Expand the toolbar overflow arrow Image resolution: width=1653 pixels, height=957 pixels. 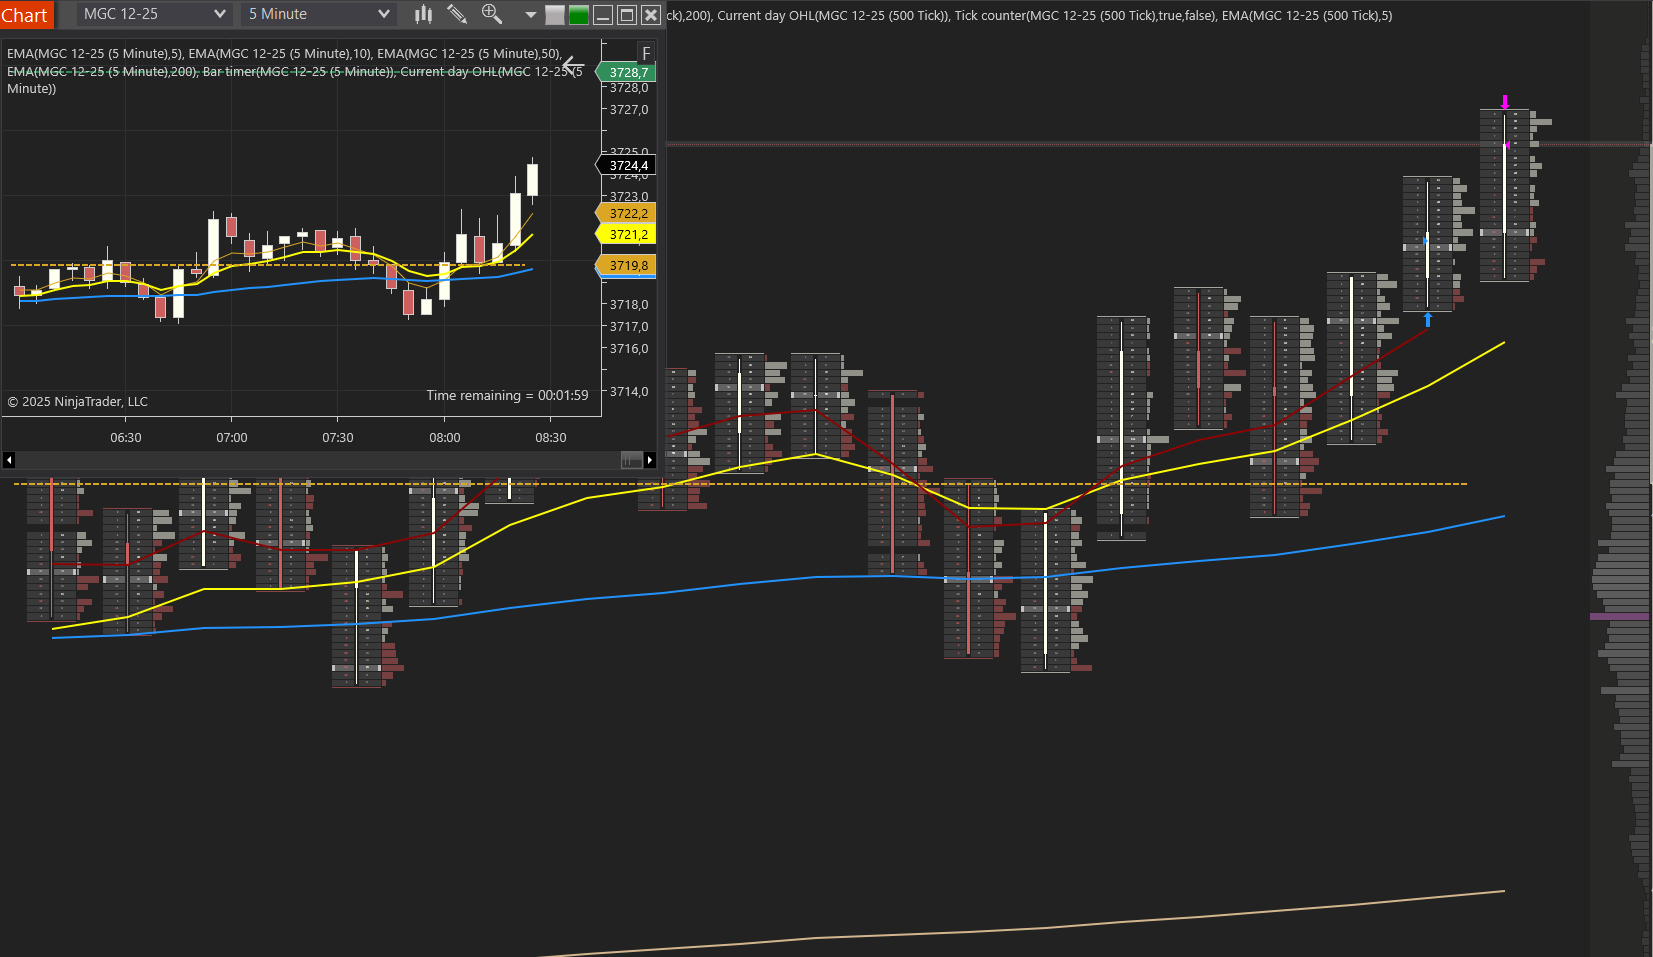coord(531,15)
